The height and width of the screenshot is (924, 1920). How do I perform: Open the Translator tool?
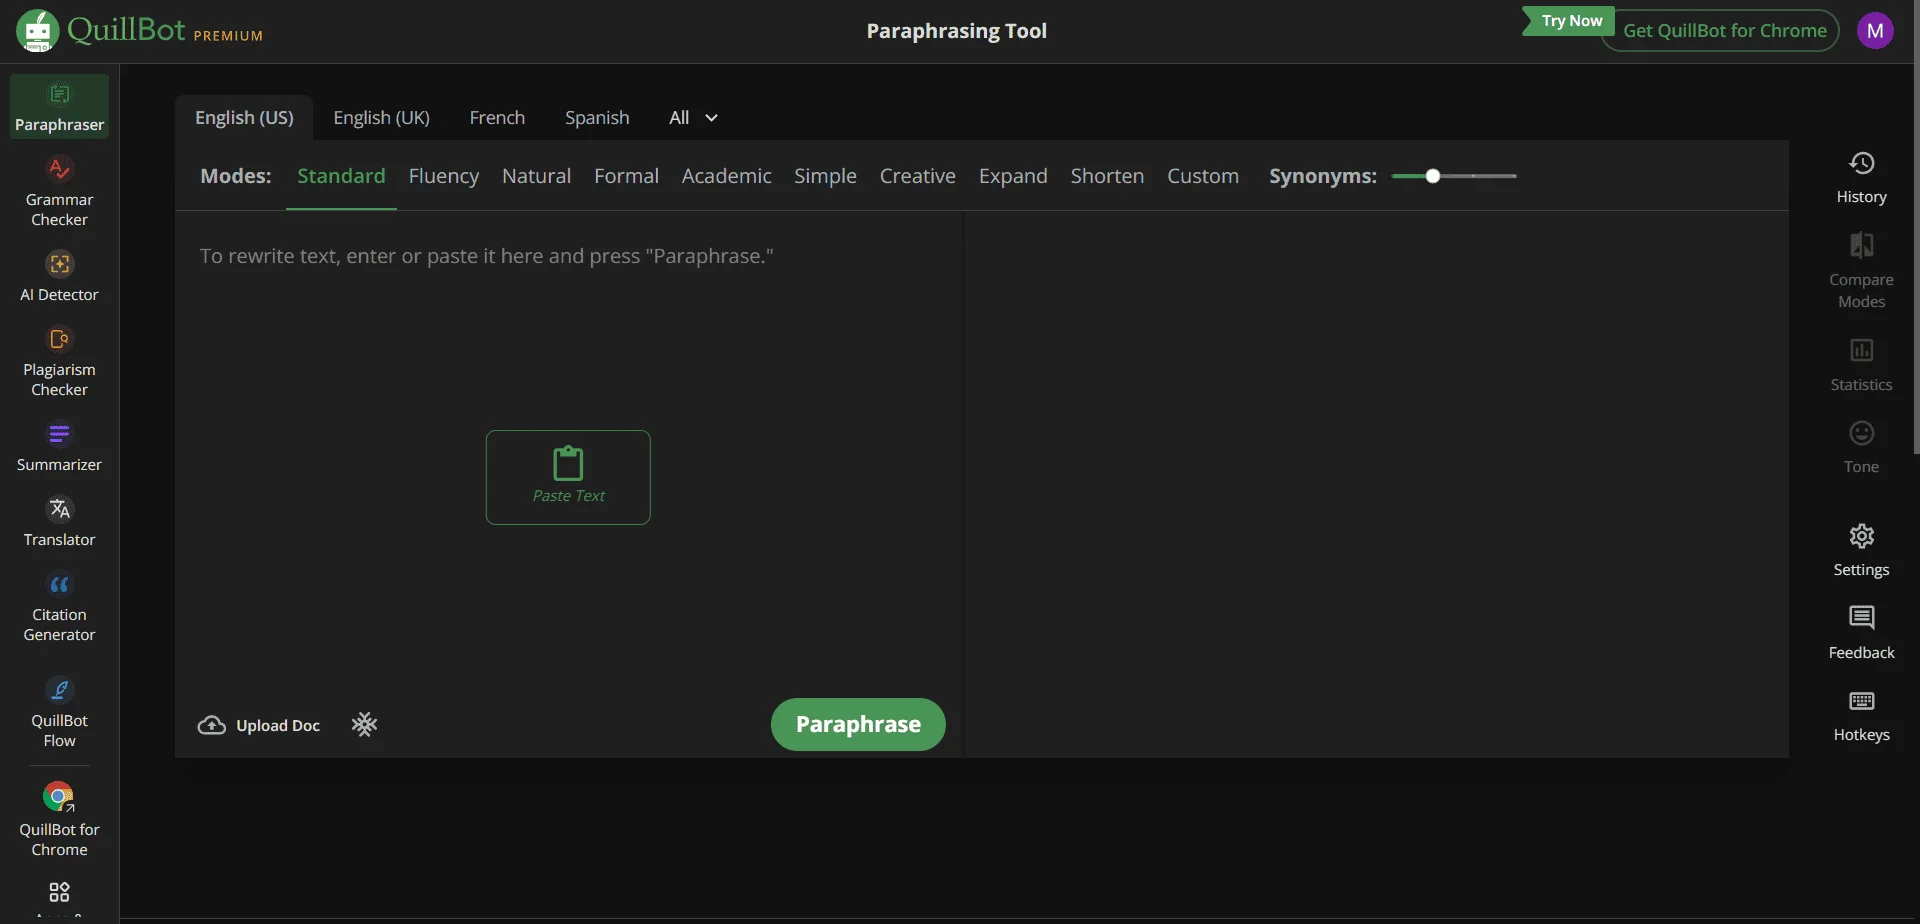coord(59,521)
